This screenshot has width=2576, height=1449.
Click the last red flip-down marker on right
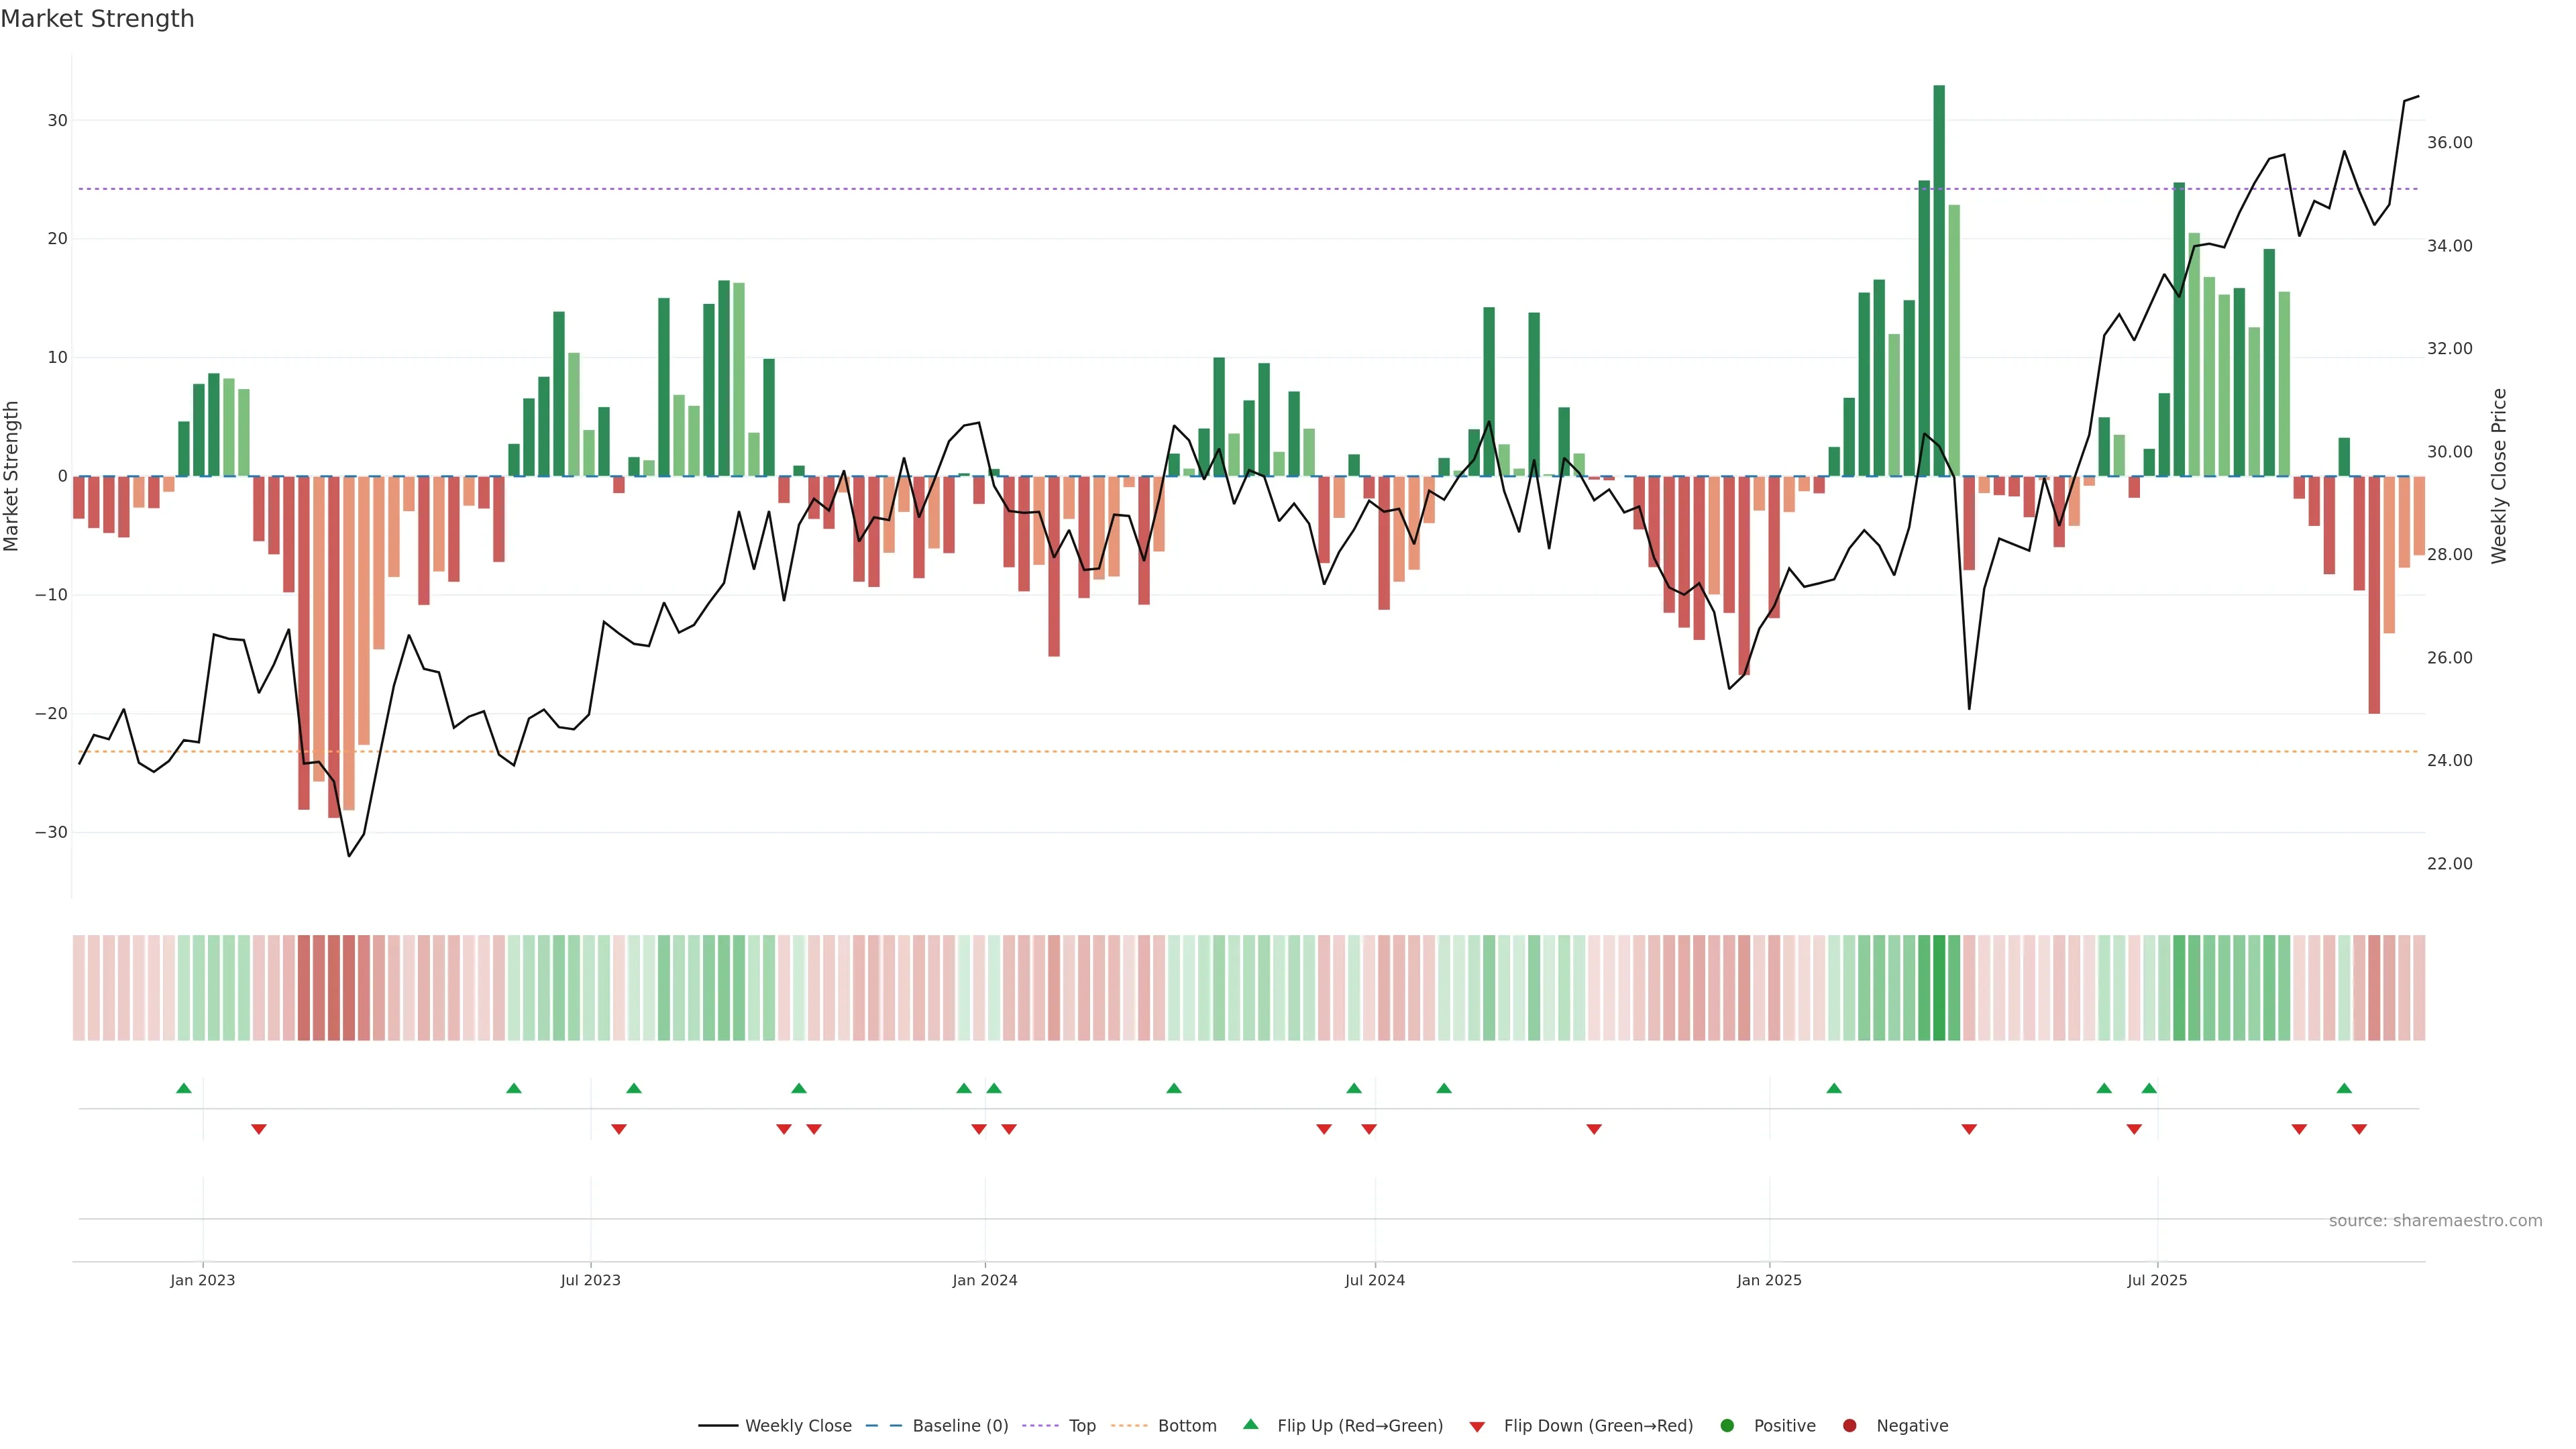tap(2359, 1129)
